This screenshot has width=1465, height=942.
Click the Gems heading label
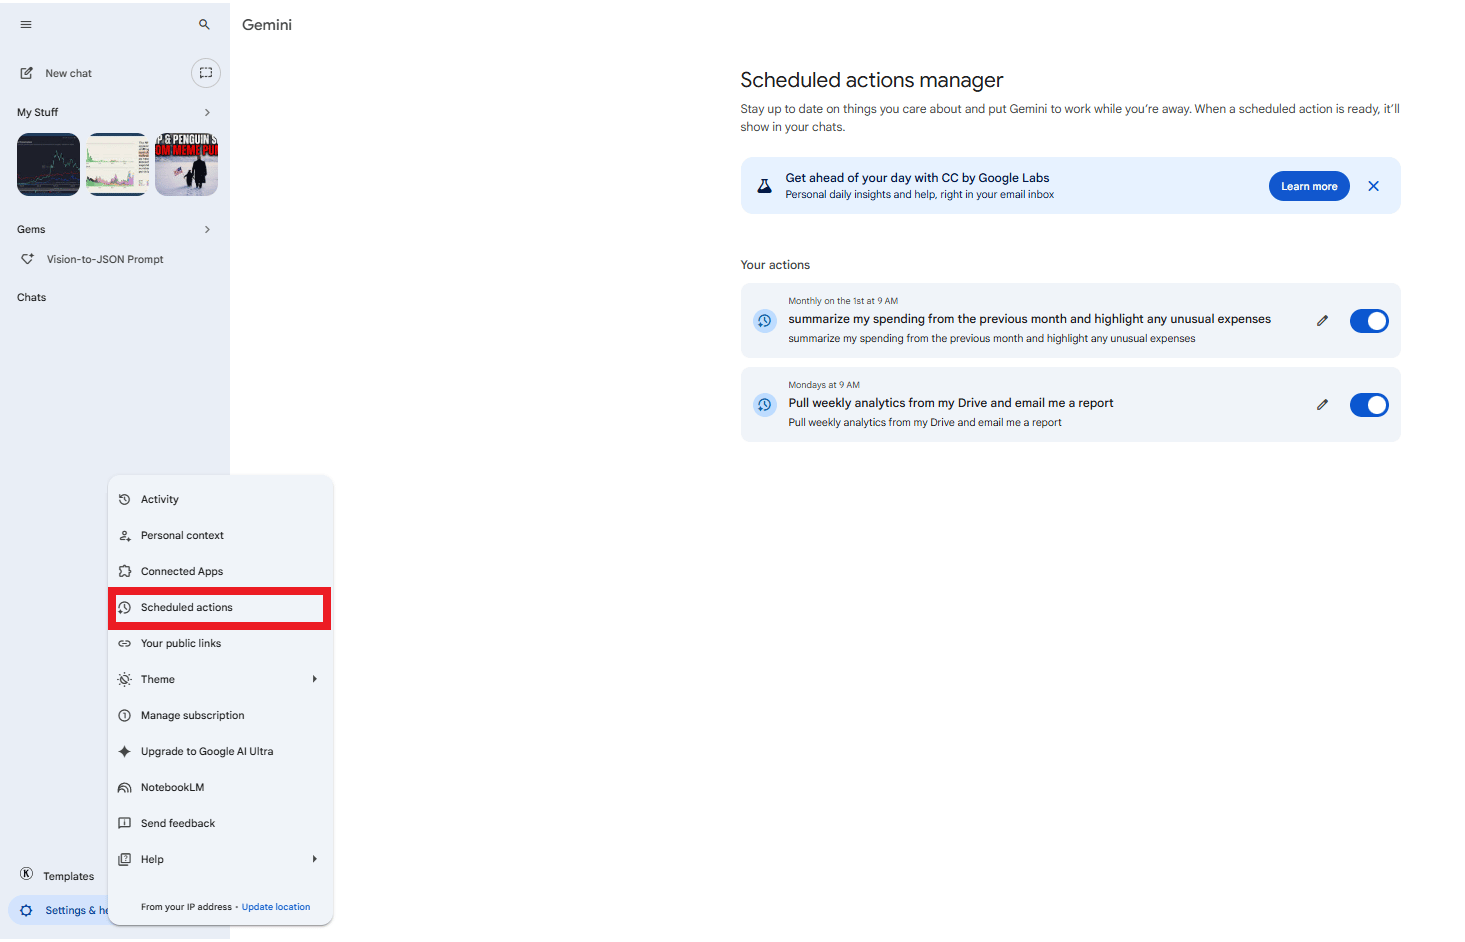pos(31,229)
